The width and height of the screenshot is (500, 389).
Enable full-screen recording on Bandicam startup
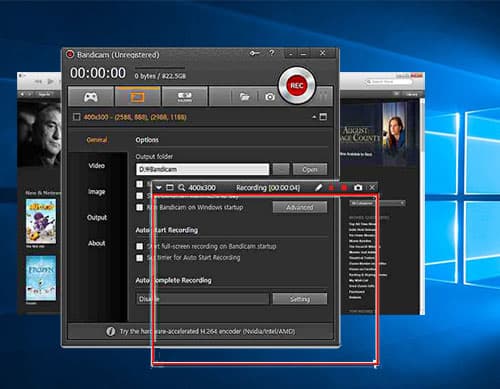140,246
